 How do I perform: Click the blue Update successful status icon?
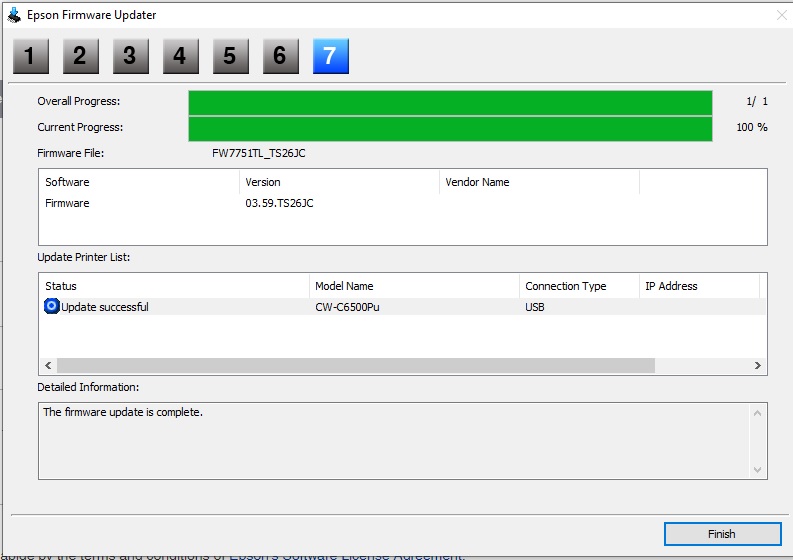coord(52,306)
